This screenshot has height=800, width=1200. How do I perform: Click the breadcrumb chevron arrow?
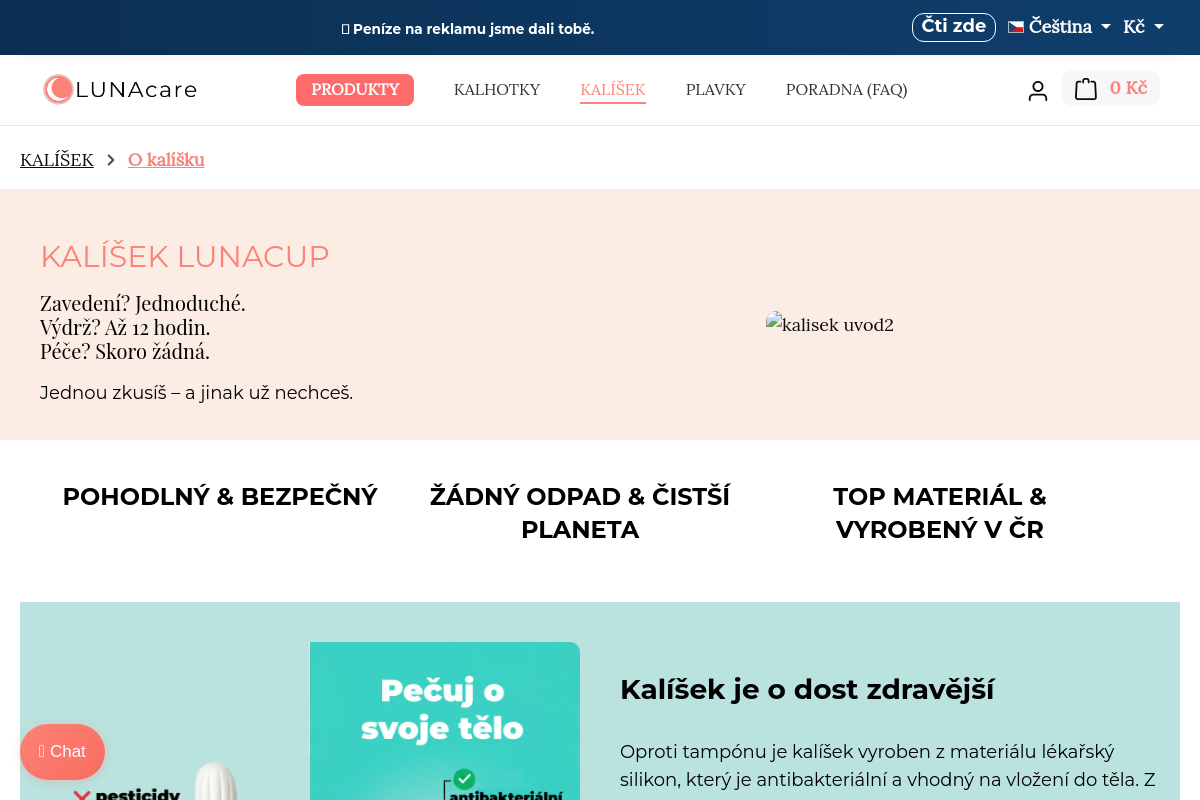point(111,160)
